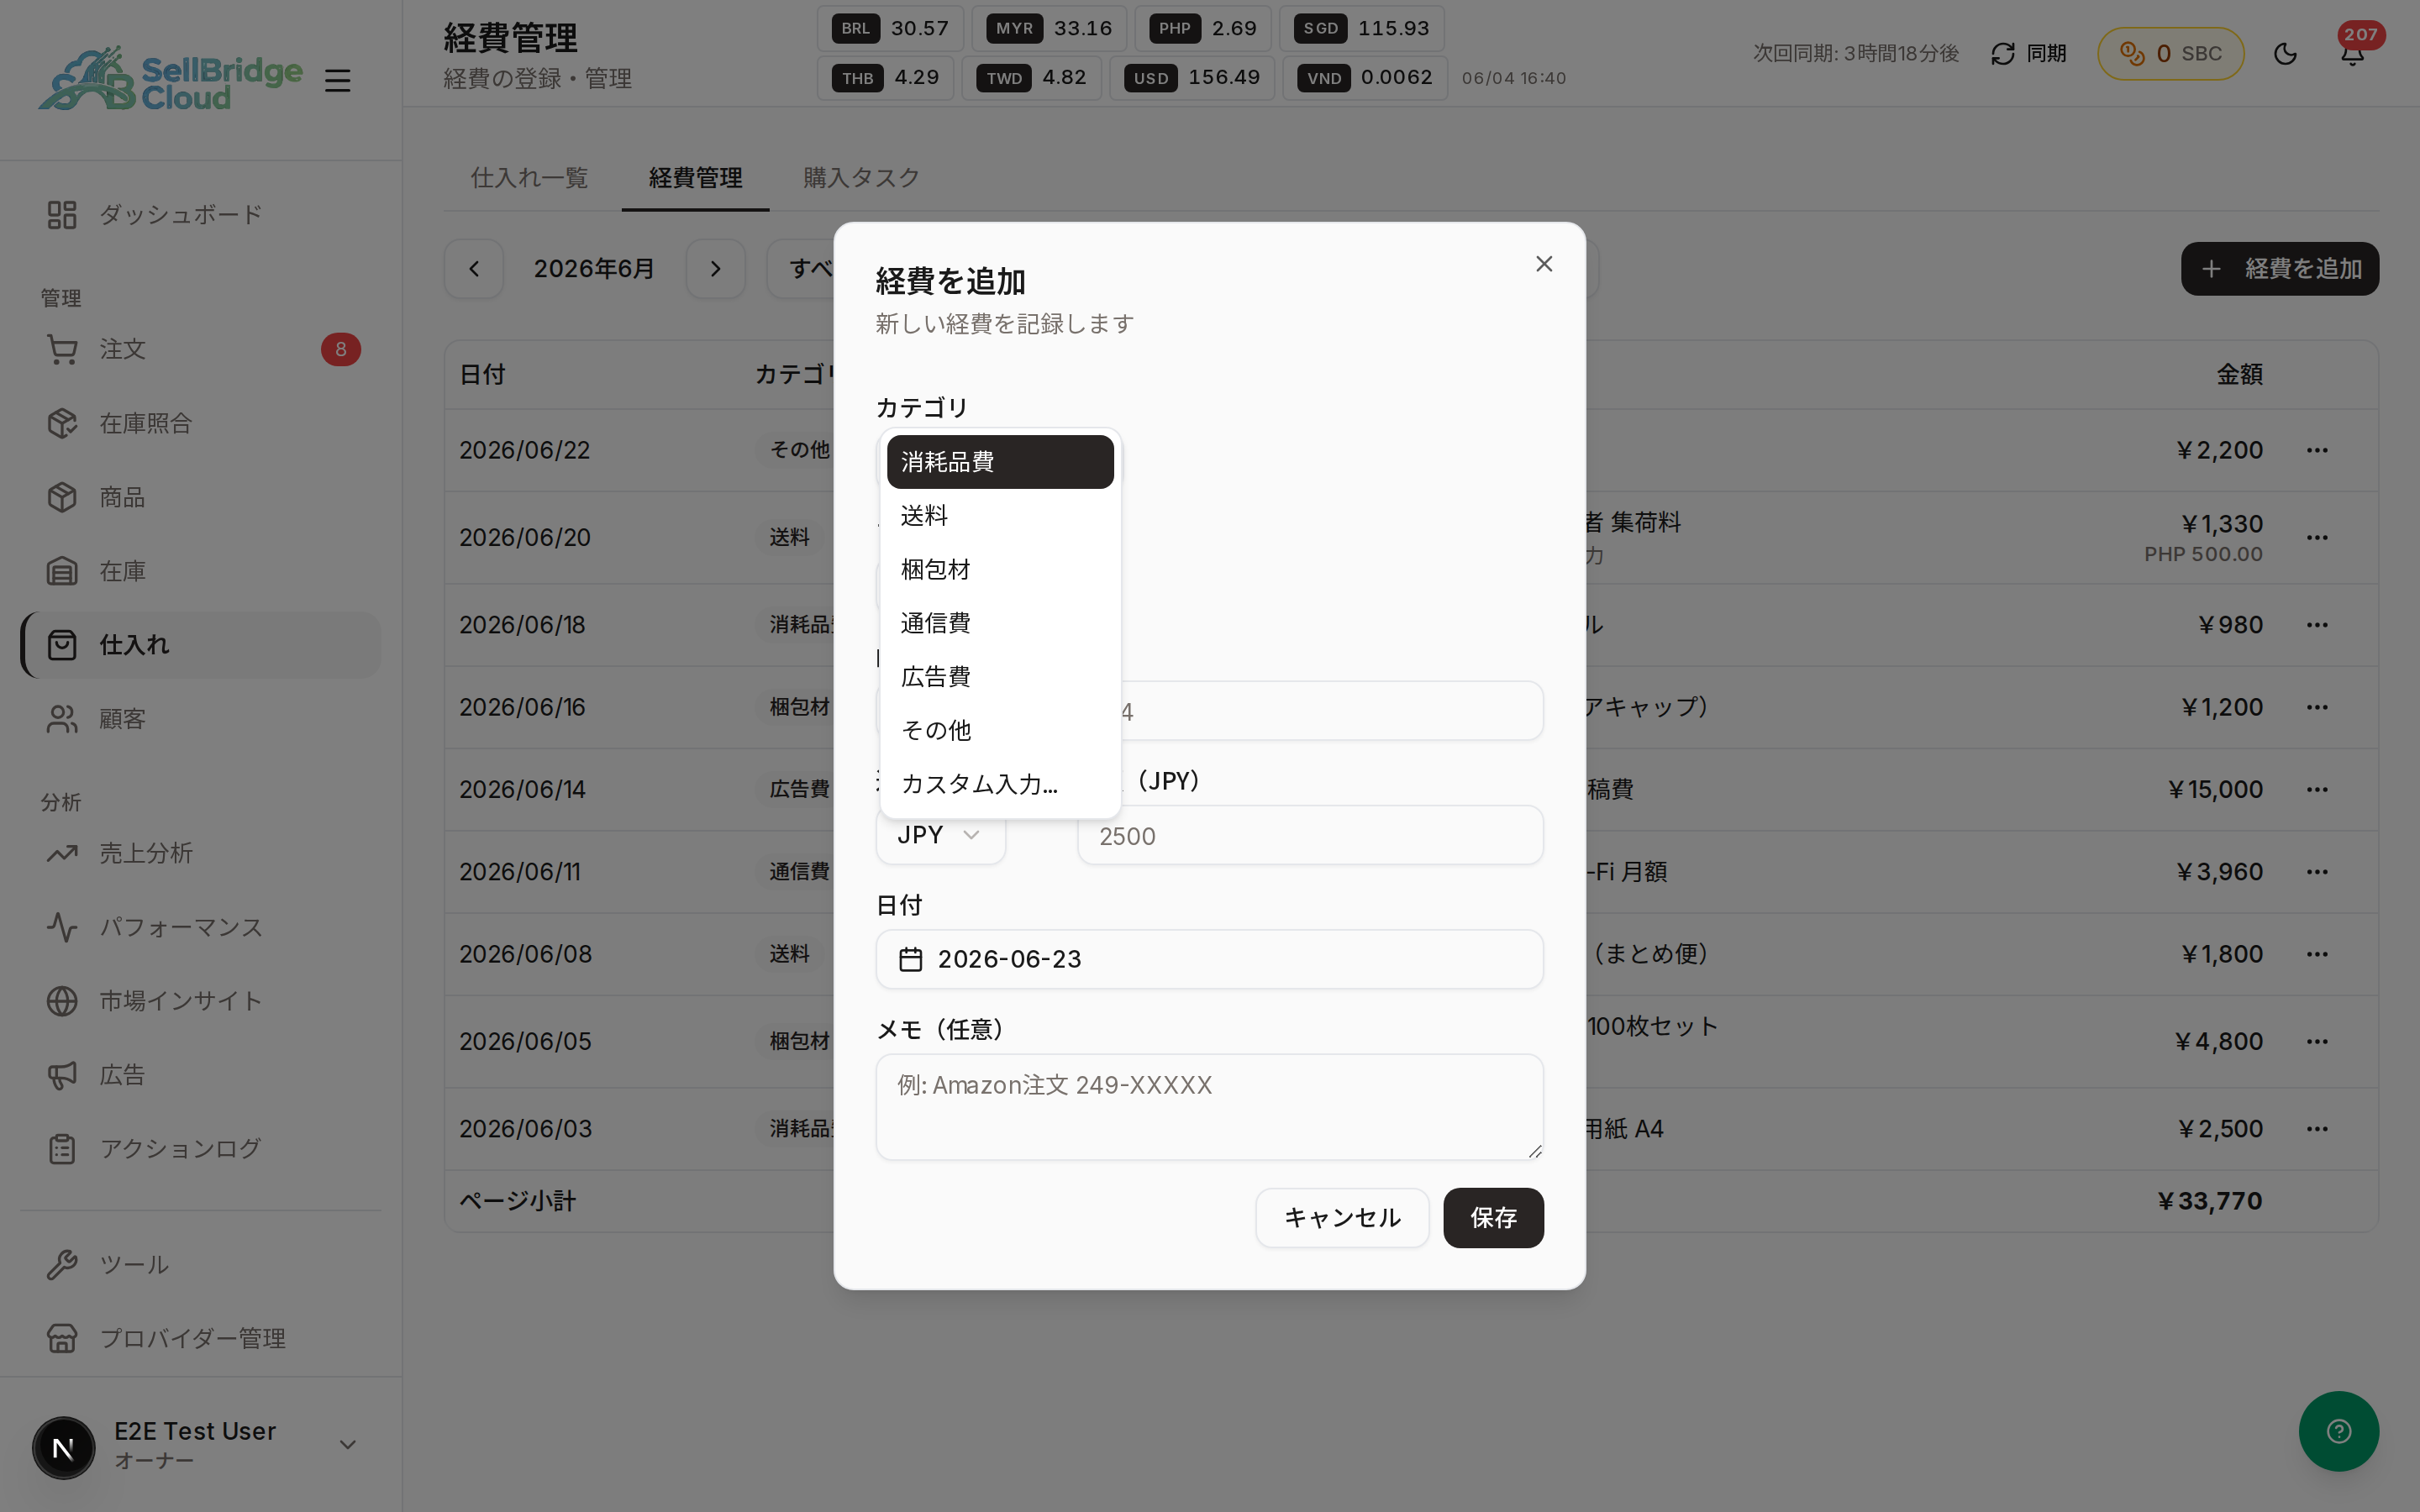Click the 2026年6月 month label
This screenshot has width=2420, height=1512.
click(x=594, y=269)
